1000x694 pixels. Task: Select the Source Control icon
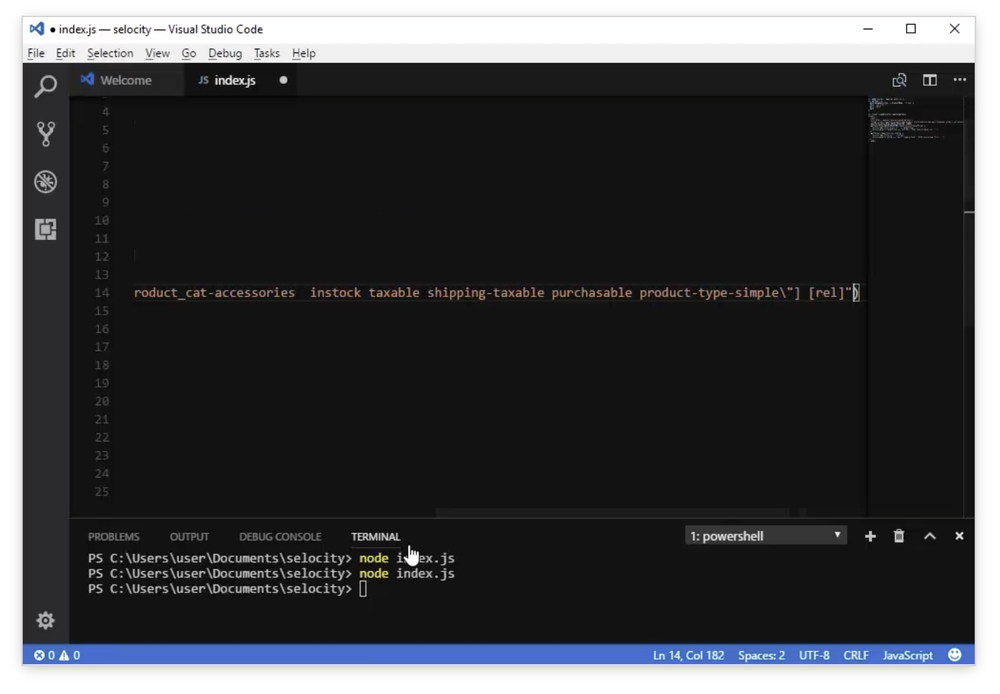coord(44,134)
